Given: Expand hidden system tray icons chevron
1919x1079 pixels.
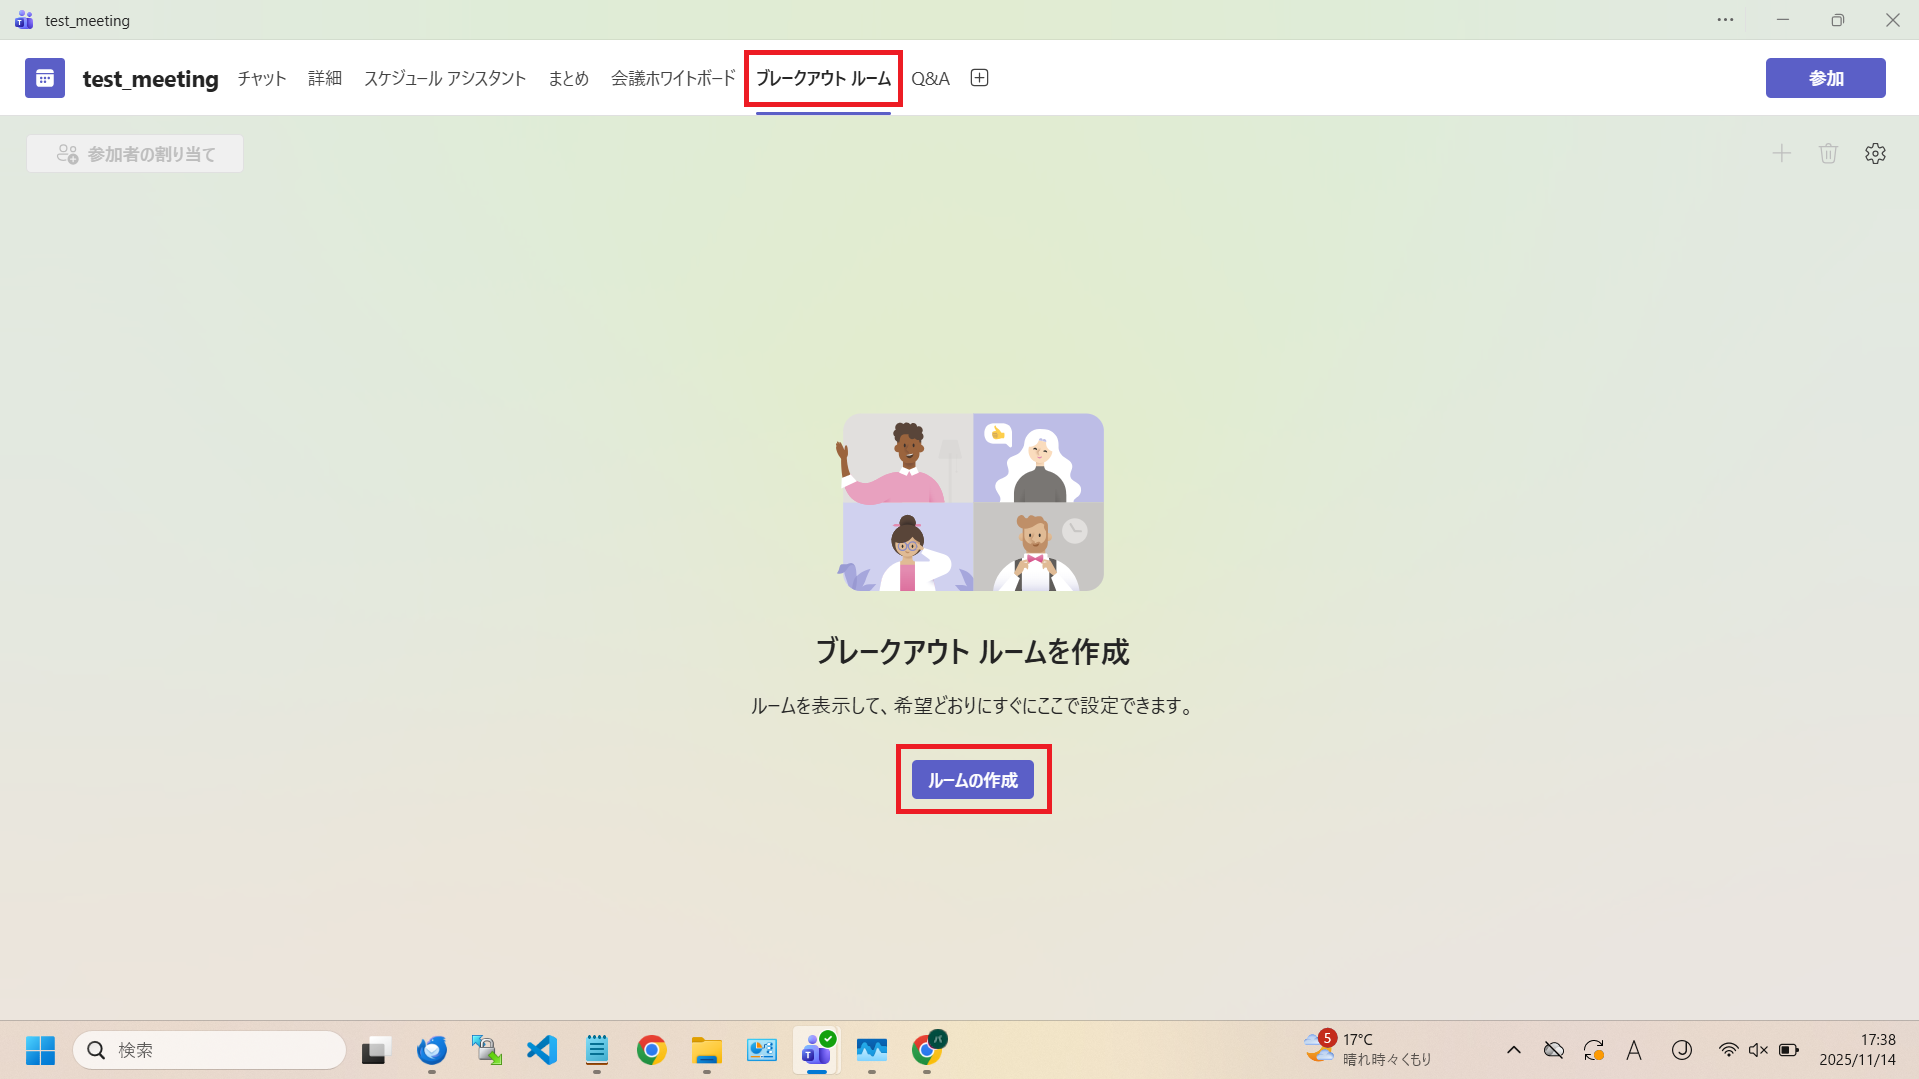Looking at the screenshot, I should pos(1513,1050).
